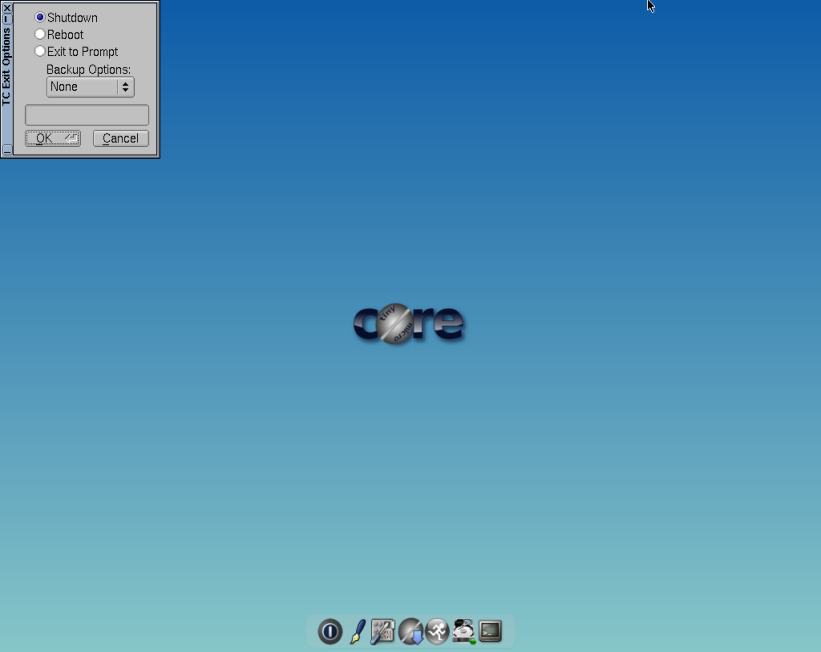
Task: Click the bottom button on vertical title bar
Action: 7,149
